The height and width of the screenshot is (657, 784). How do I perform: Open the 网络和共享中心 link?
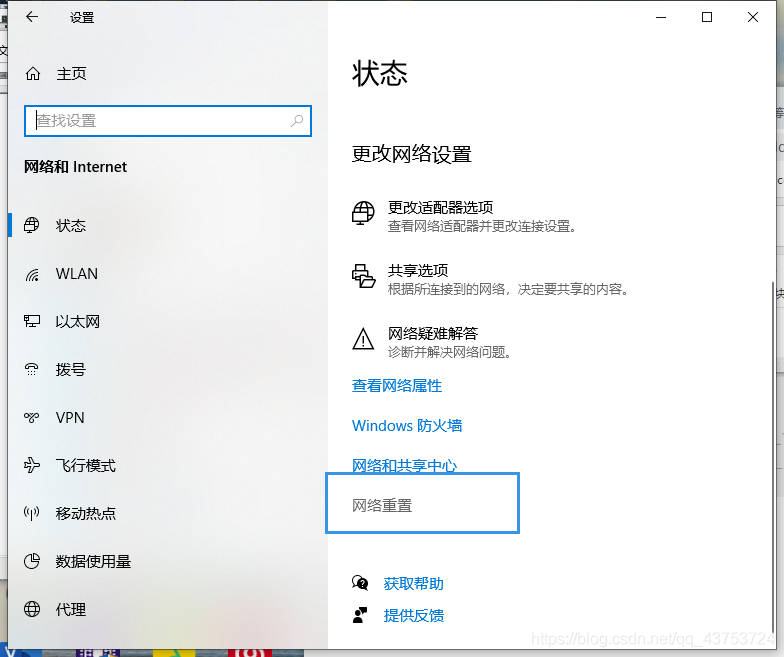point(404,466)
